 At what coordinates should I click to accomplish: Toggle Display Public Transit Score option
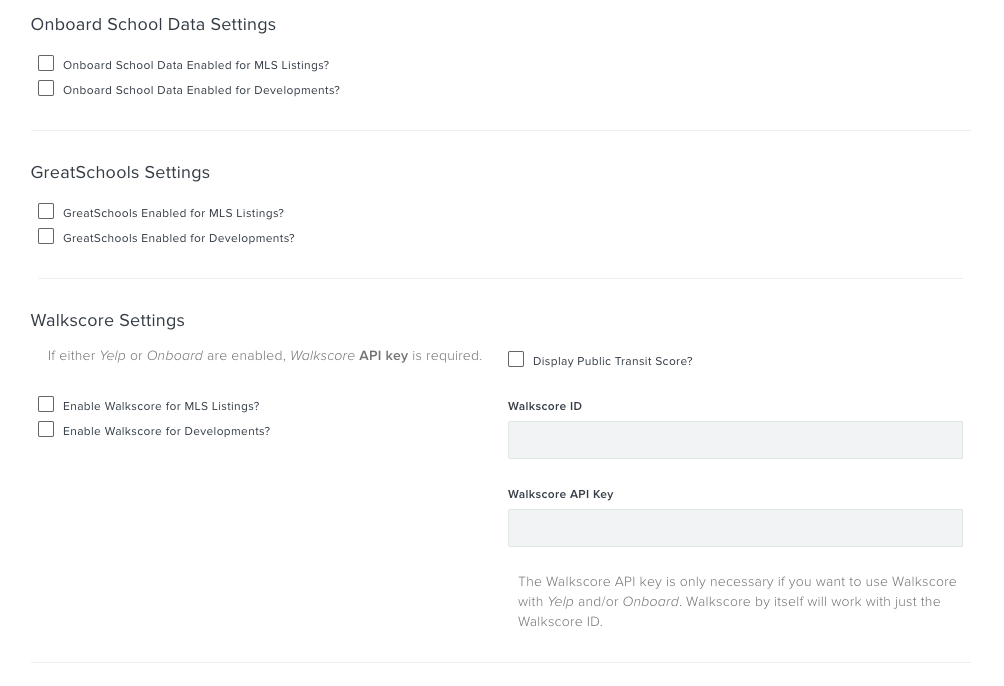point(516,359)
